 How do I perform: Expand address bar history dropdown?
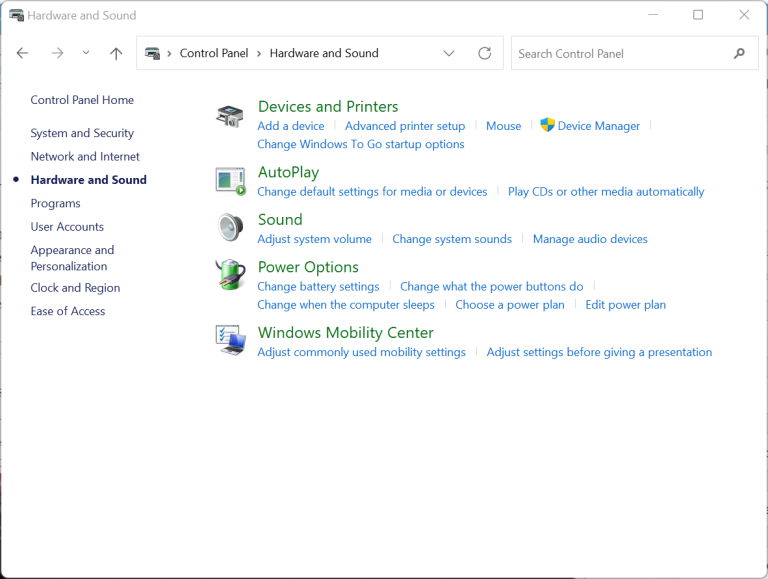(449, 53)
